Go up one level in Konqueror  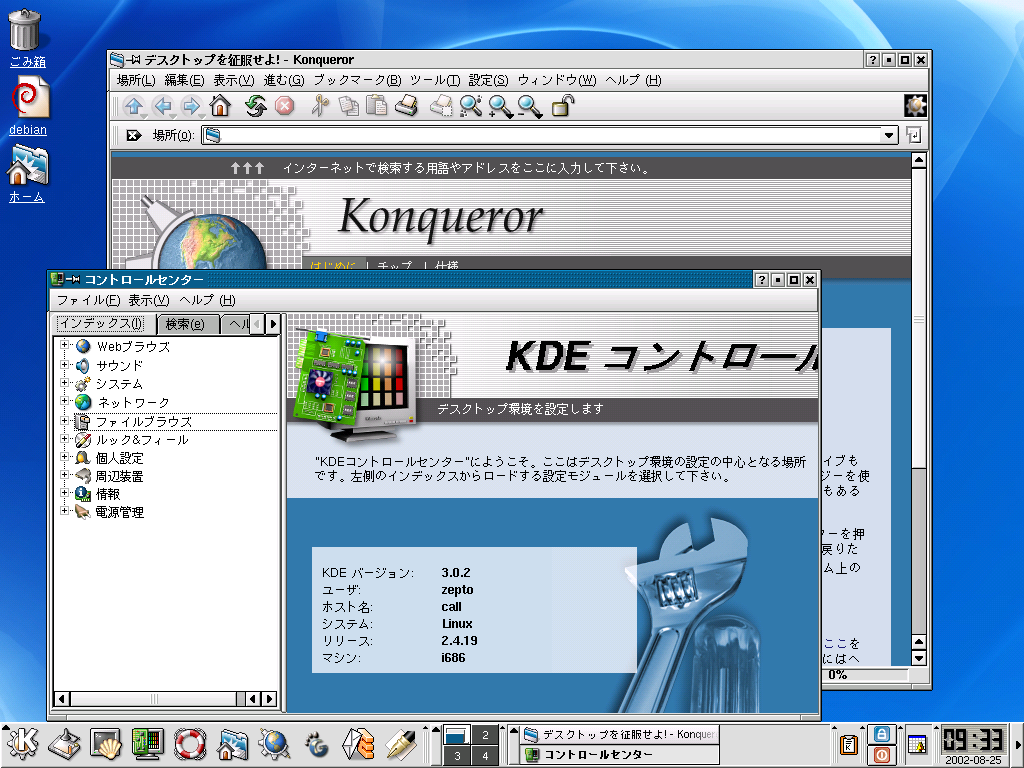click(x=133, y=106)
